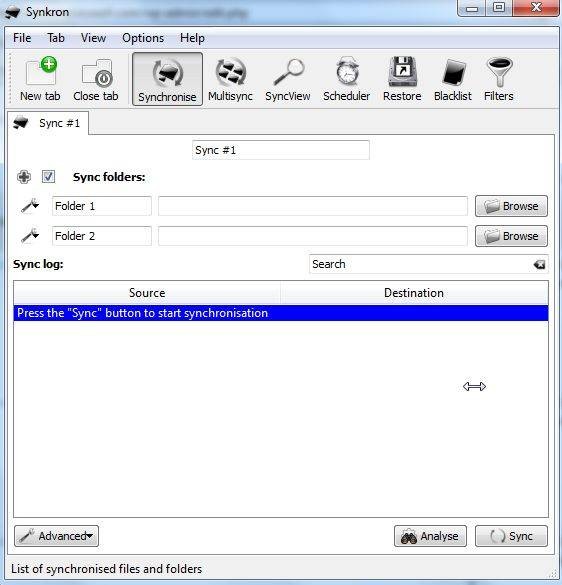Image resolution: width=562 pixels, height=585 pixels.
Task: Click the Destination column header
Action: [414, 293]
